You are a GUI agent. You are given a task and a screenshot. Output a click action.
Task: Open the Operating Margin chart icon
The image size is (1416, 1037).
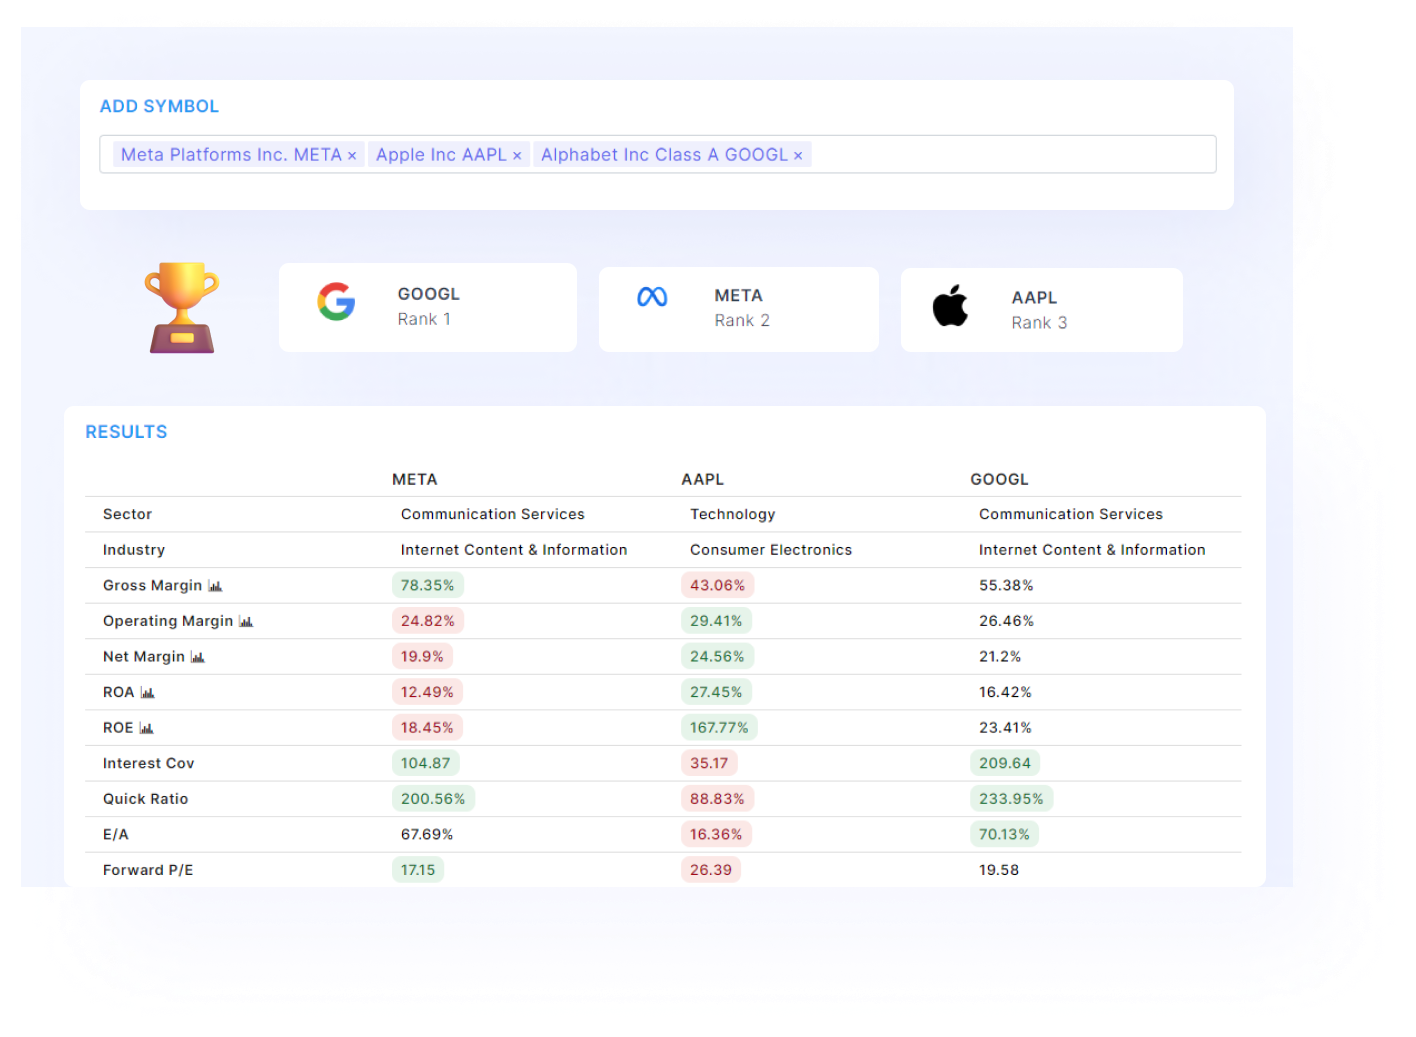pos(246,622)
